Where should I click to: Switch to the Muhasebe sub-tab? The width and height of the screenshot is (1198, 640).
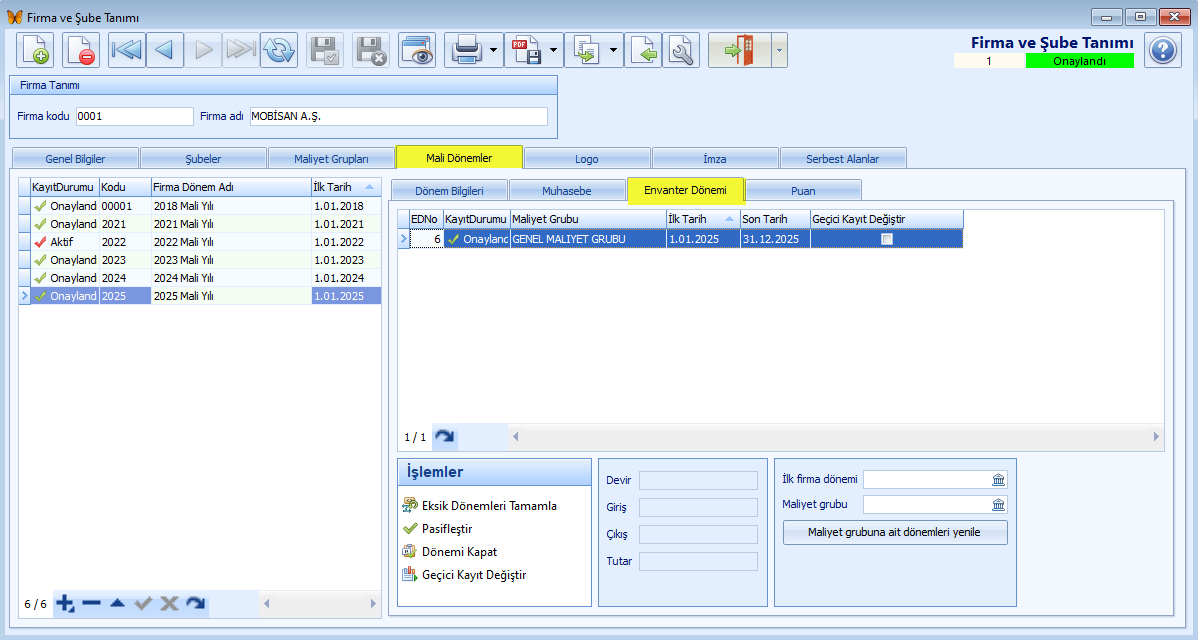567,191
